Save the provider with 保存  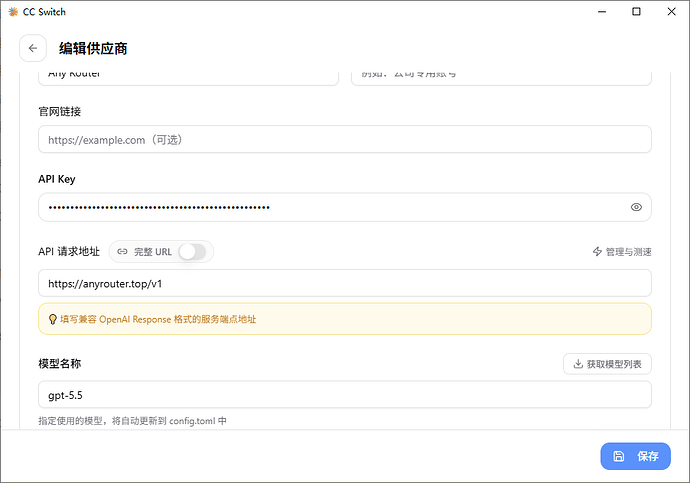pyautogui.click(x=635, y=456)
